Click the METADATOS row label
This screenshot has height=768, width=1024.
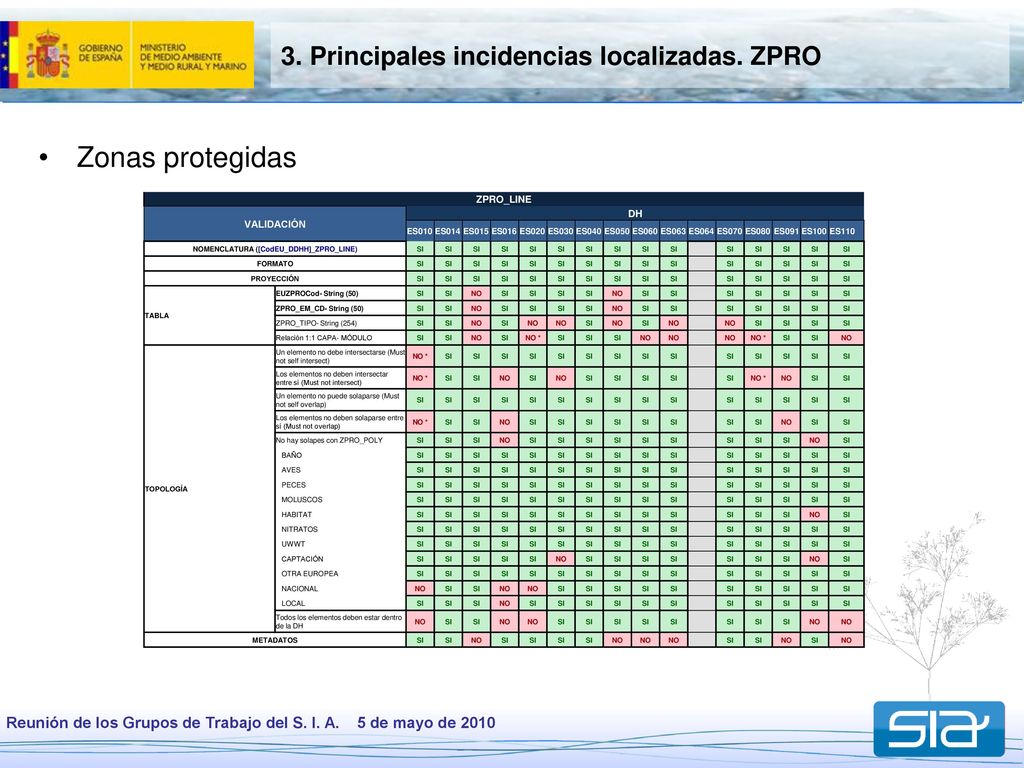click(275, 641)
